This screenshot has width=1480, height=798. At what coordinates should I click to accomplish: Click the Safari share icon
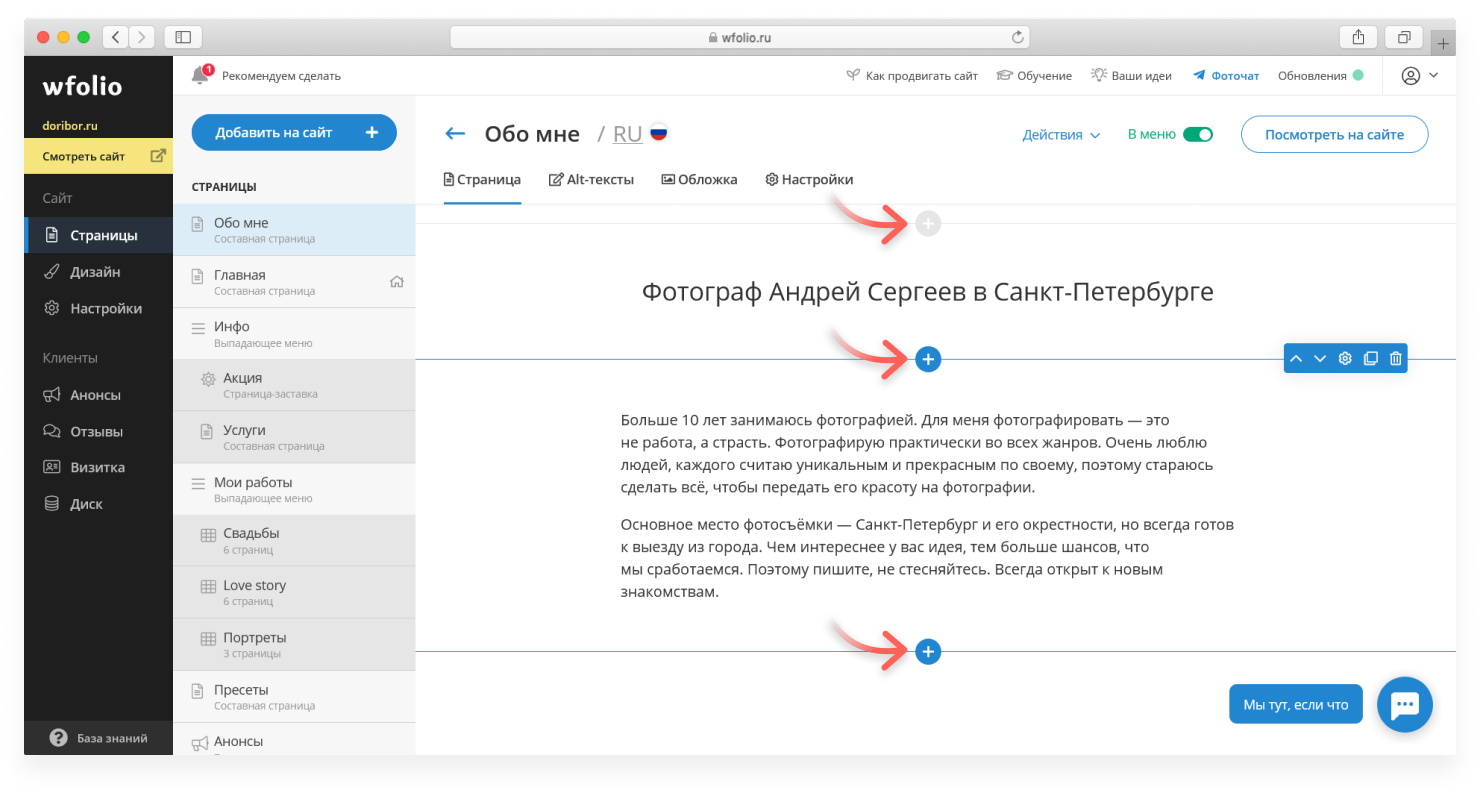point(1358,37)
